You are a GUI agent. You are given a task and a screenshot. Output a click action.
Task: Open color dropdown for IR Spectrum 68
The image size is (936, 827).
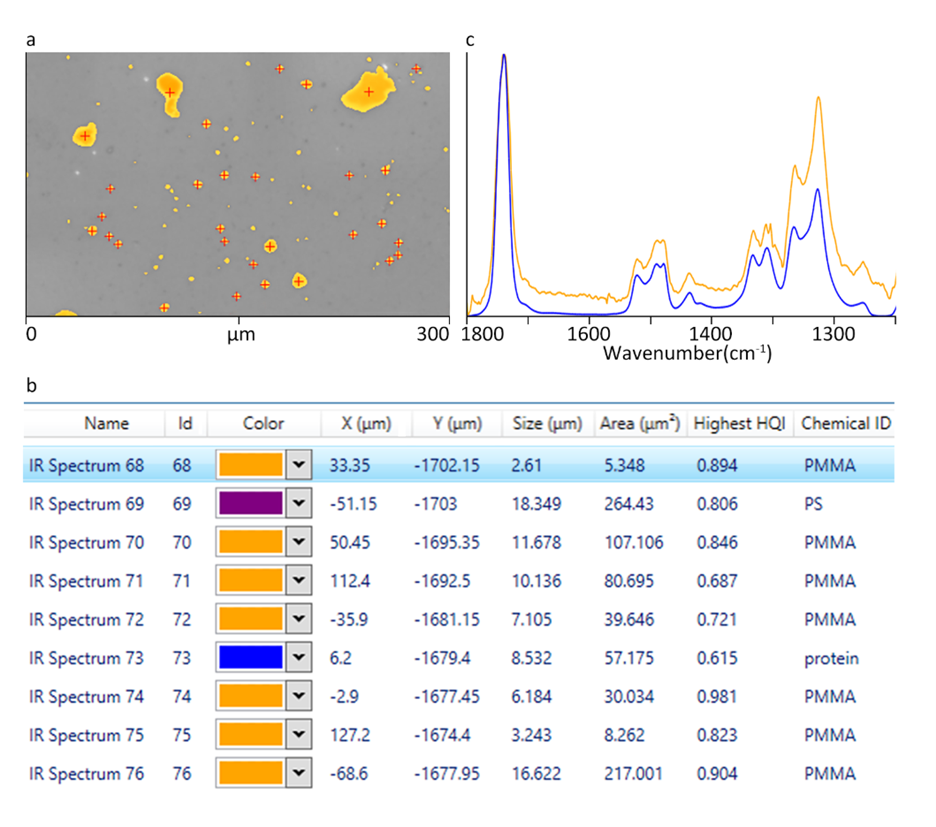(297, 465)
